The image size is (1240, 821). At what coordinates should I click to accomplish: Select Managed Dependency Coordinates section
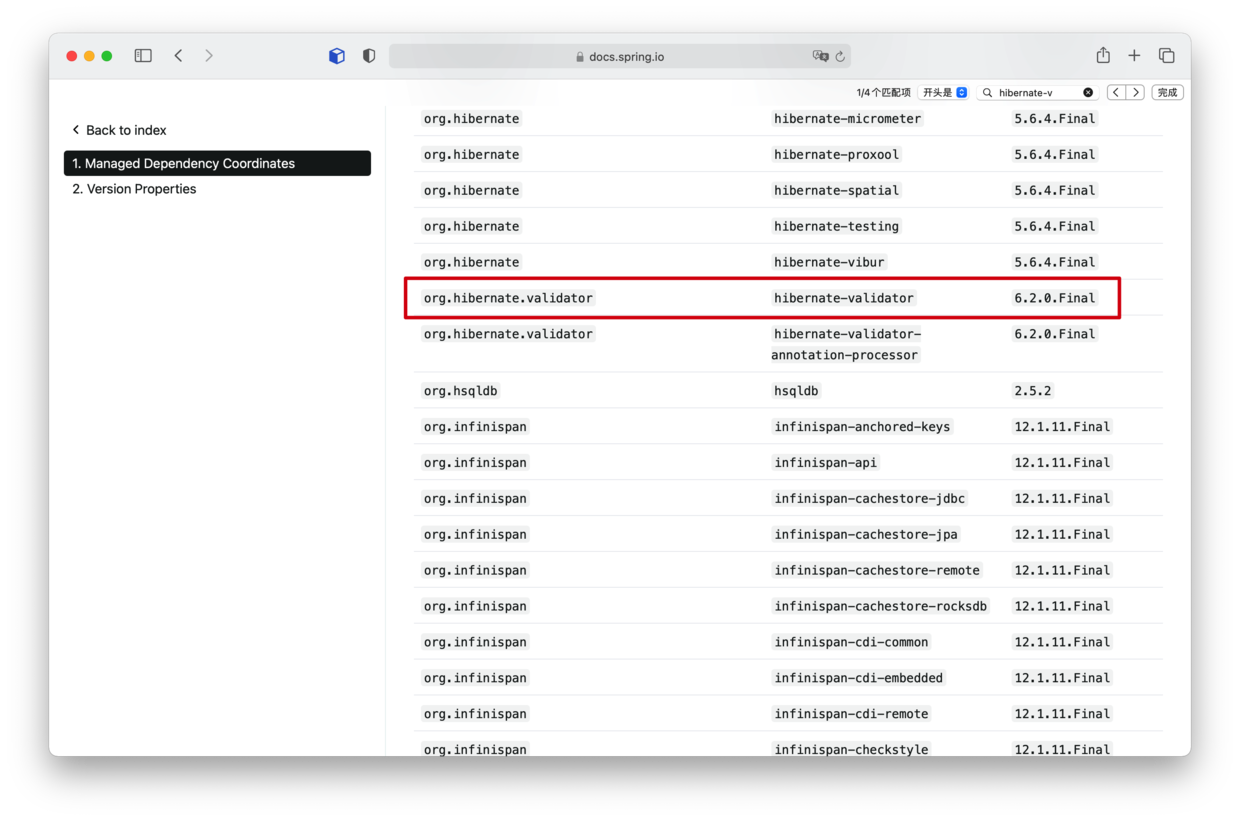[217, 163]
